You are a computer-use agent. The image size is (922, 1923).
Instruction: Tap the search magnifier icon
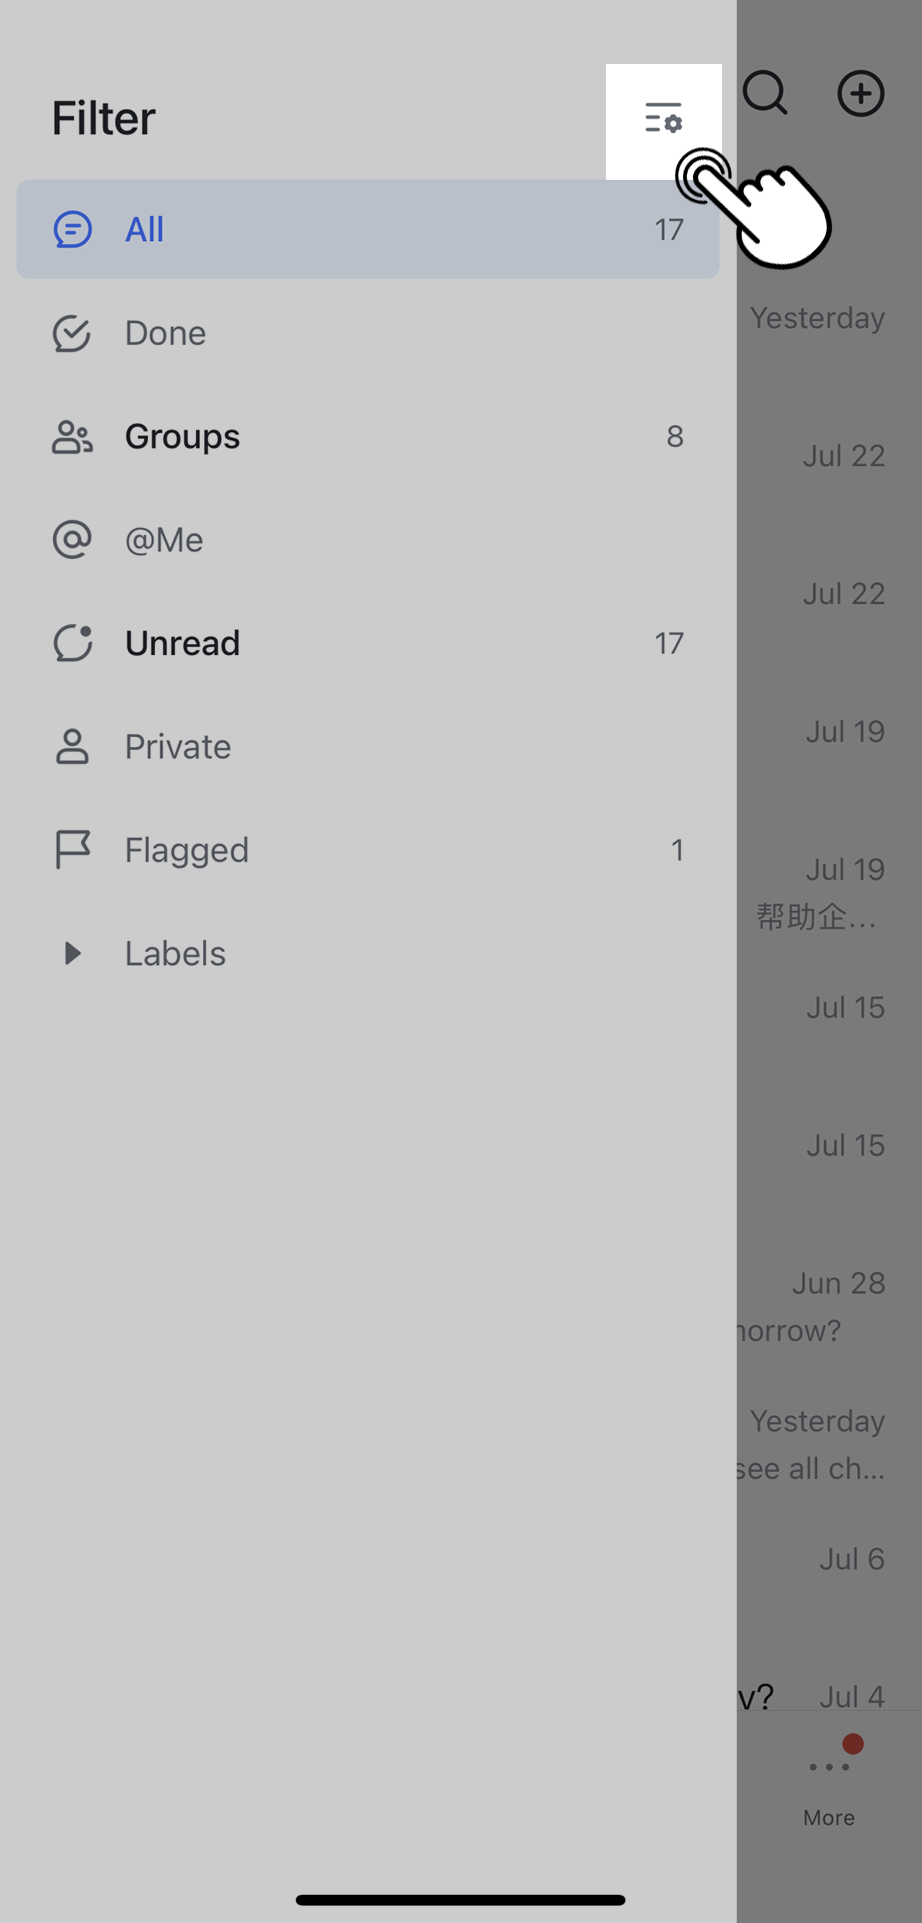pos(765,93)
